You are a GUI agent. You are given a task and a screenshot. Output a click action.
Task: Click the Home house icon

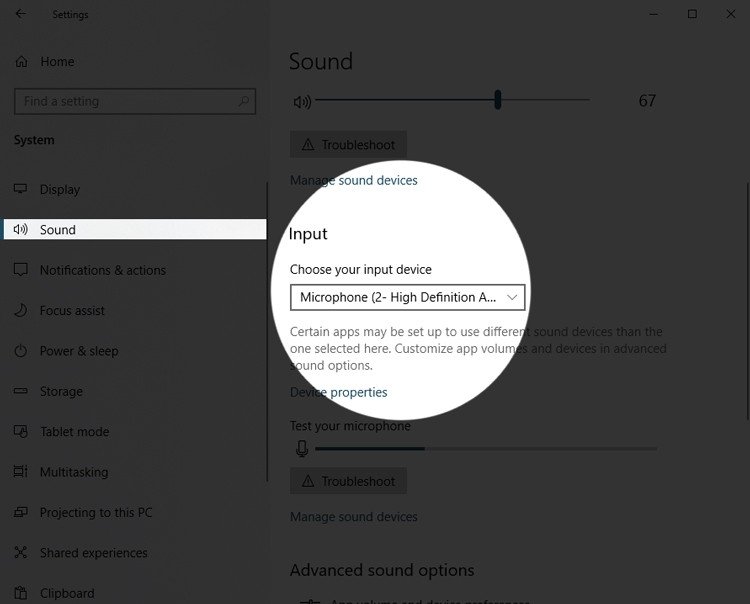tap(21, 62)
